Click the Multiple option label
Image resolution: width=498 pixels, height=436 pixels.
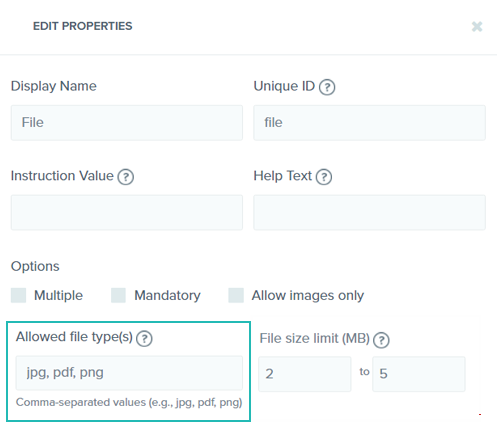coord(58,296)
